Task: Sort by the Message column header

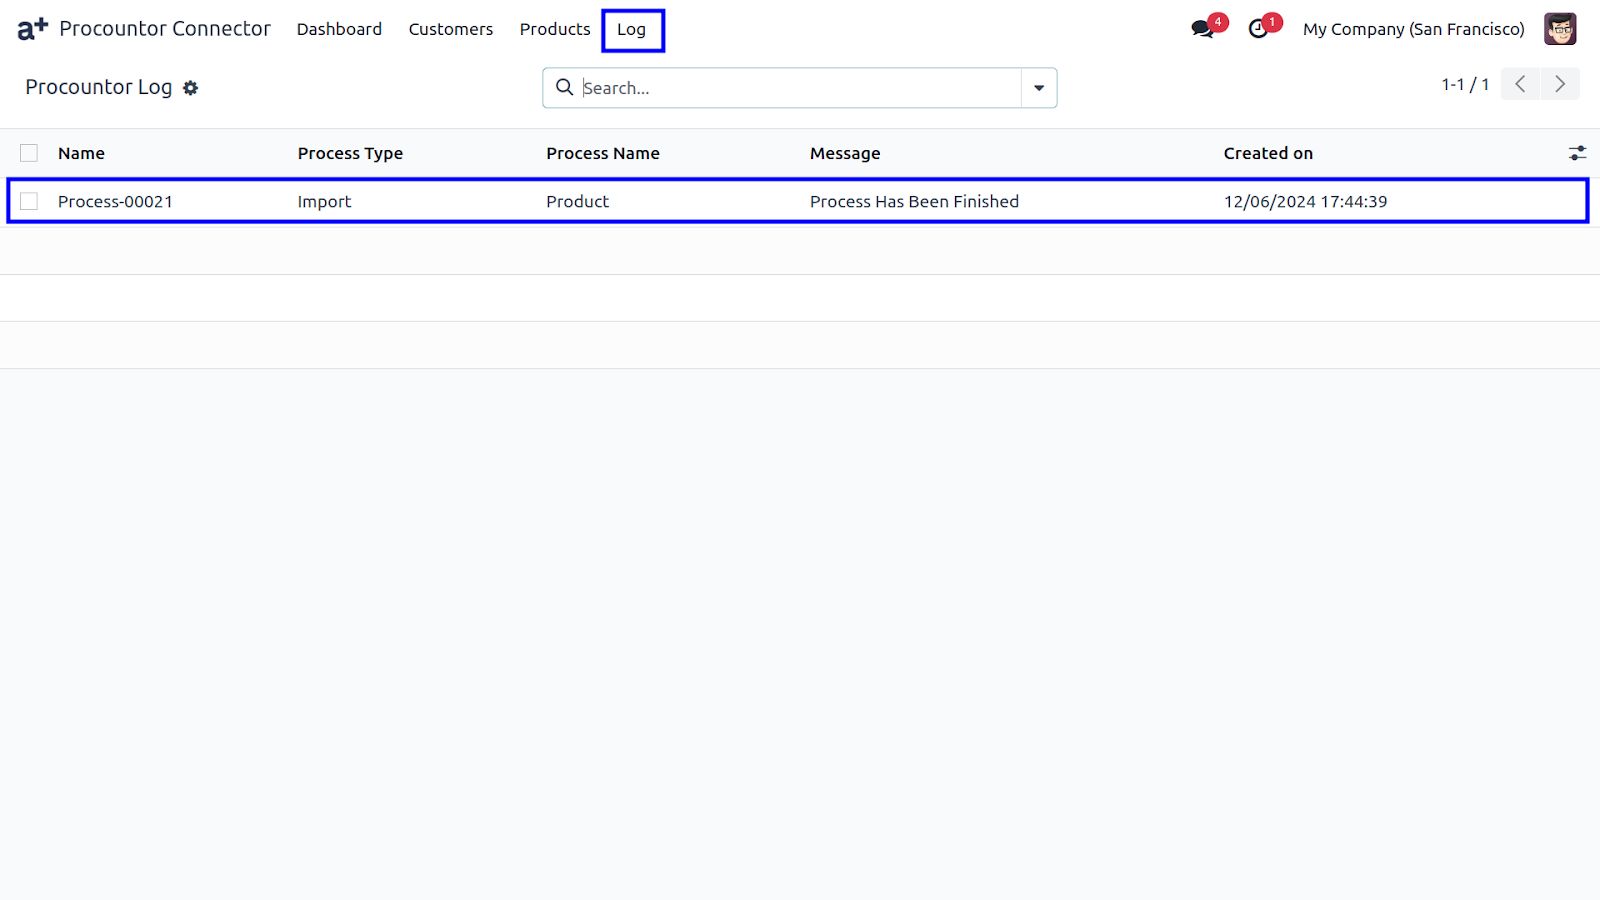Action: [845, 153]
